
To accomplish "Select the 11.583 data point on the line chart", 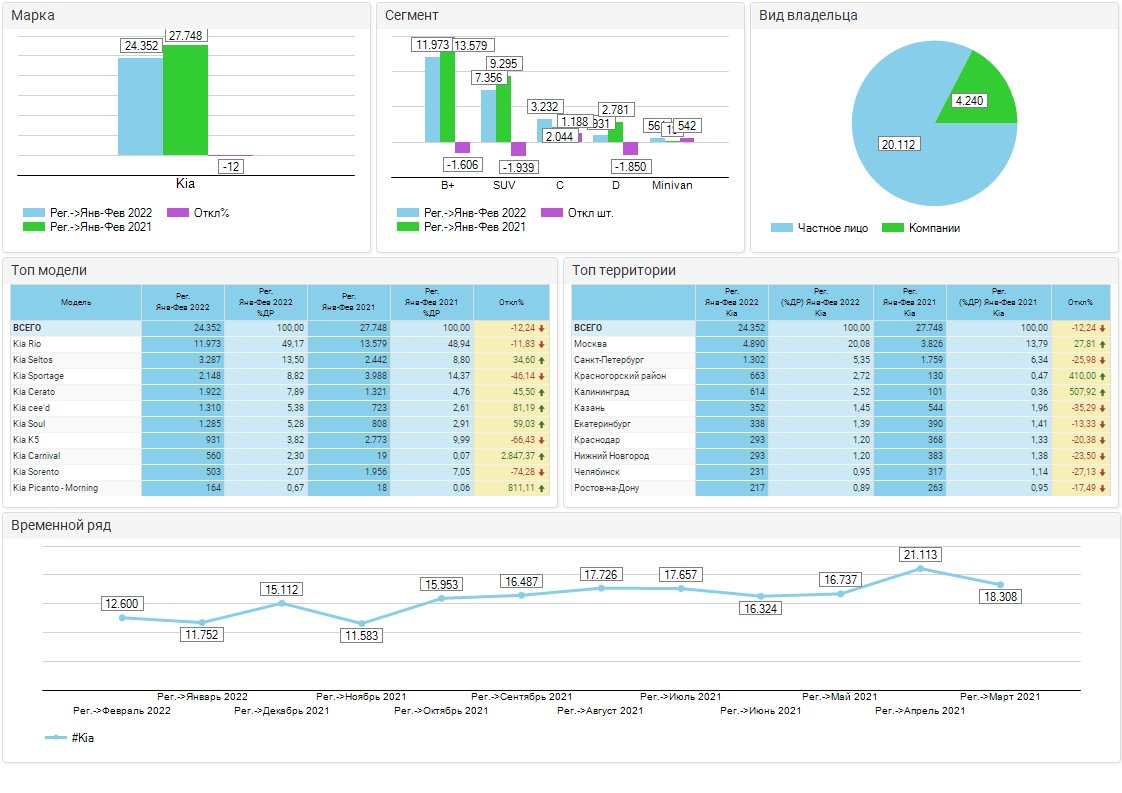I will (x=362, y=624).
